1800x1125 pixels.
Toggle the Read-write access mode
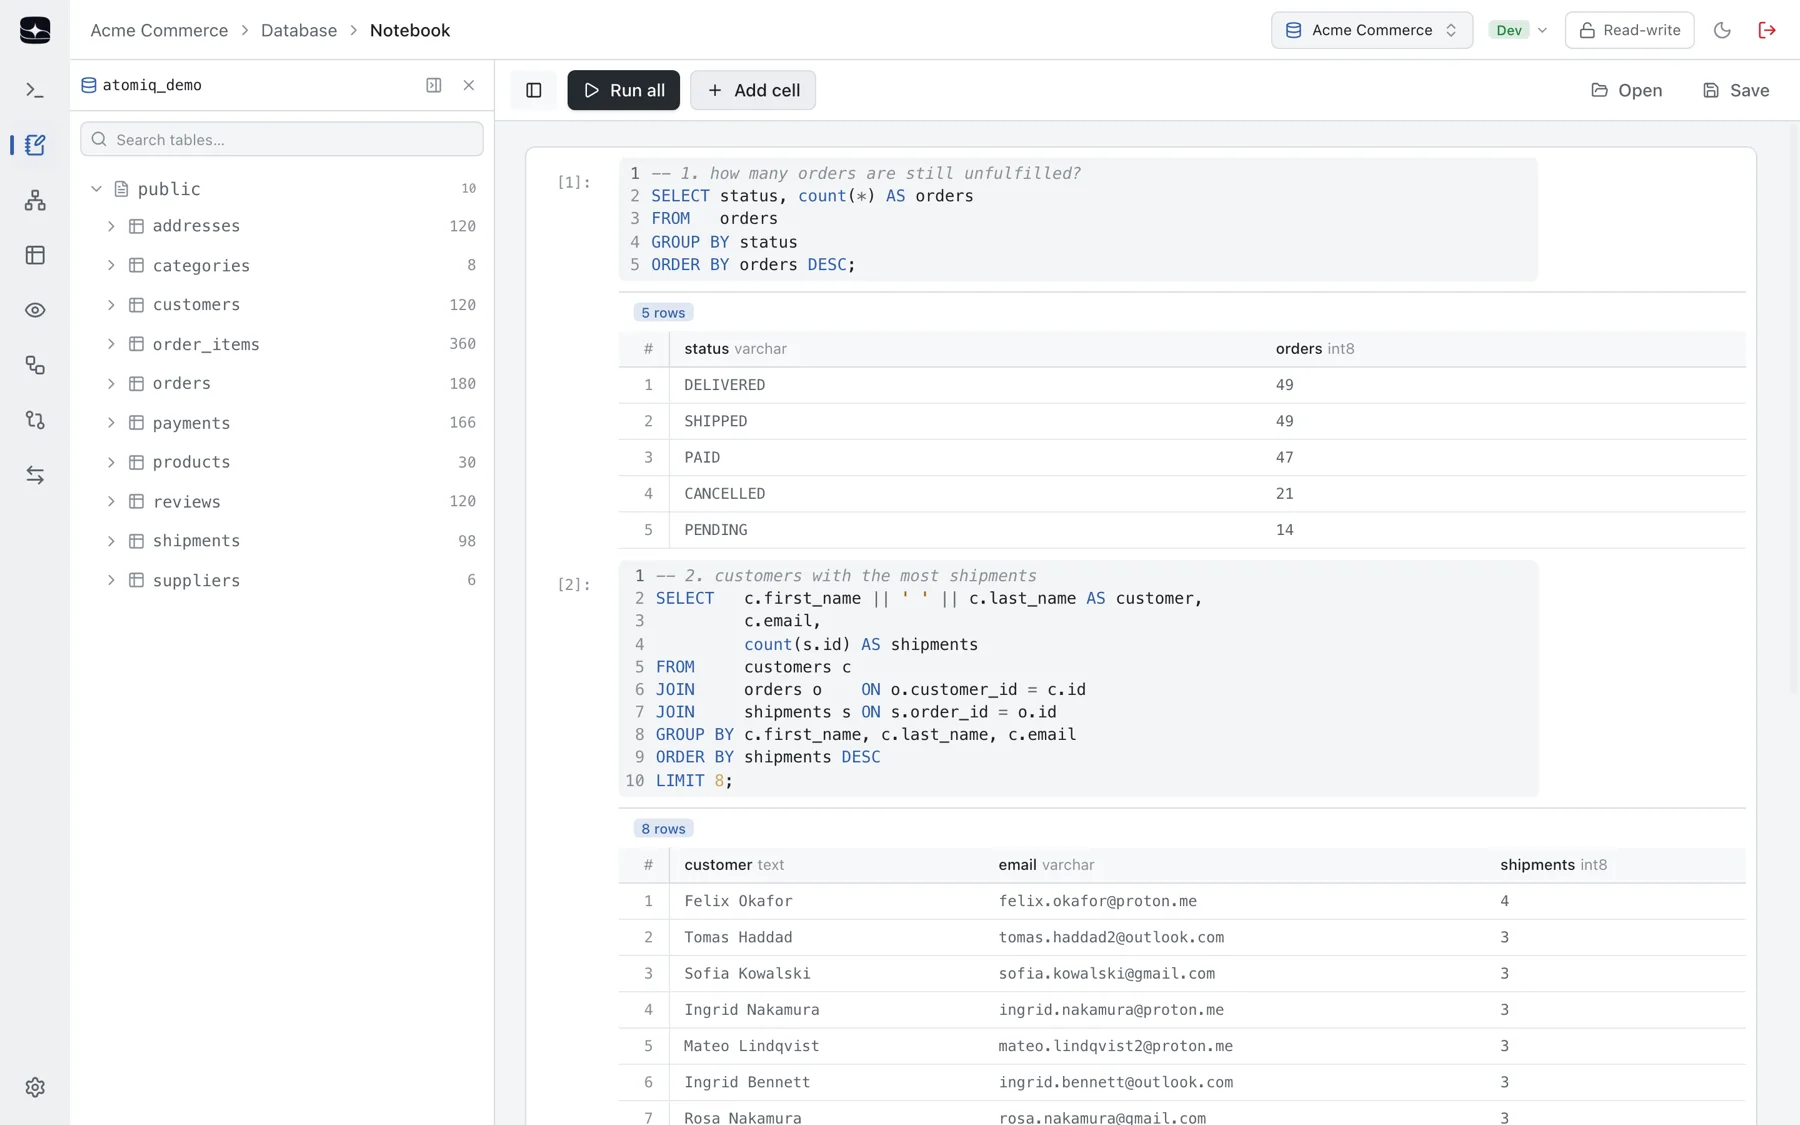pos(1629,30)
